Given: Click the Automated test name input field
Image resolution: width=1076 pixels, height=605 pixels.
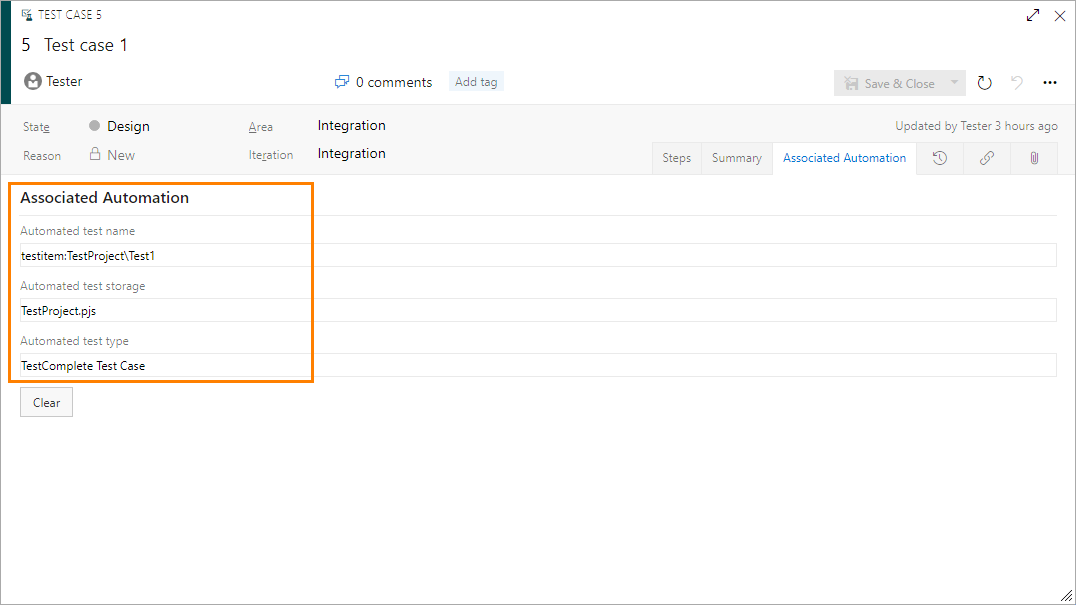Looking at the screenshot, I should click(x=400, y=255).
